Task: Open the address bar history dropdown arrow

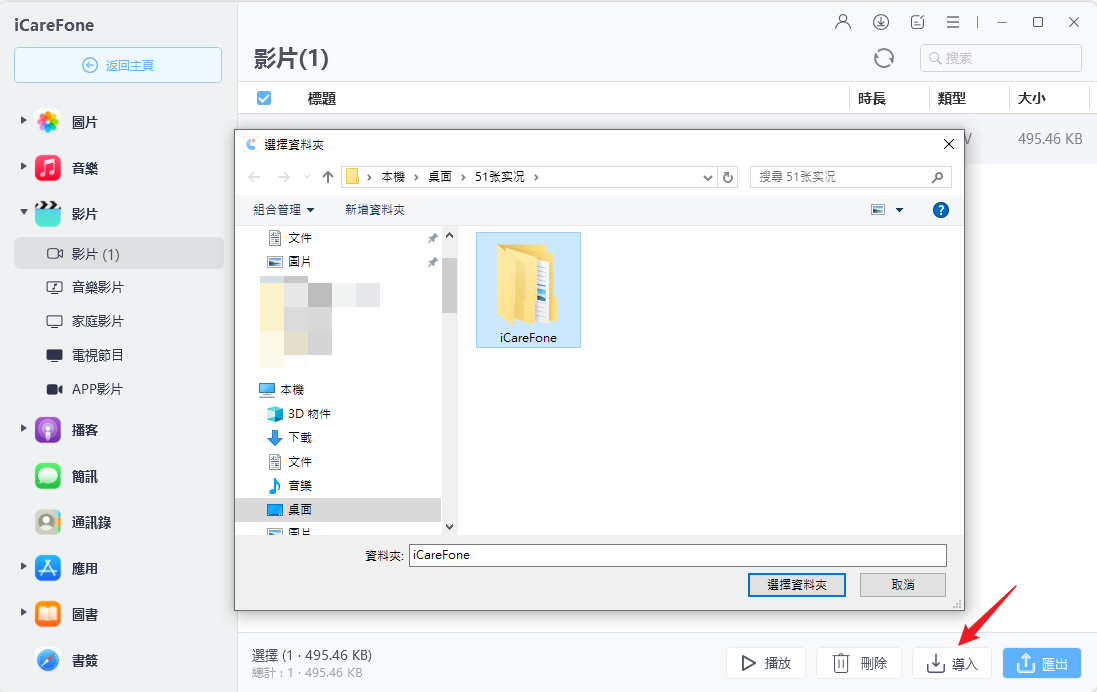Action: click(707, 178)
